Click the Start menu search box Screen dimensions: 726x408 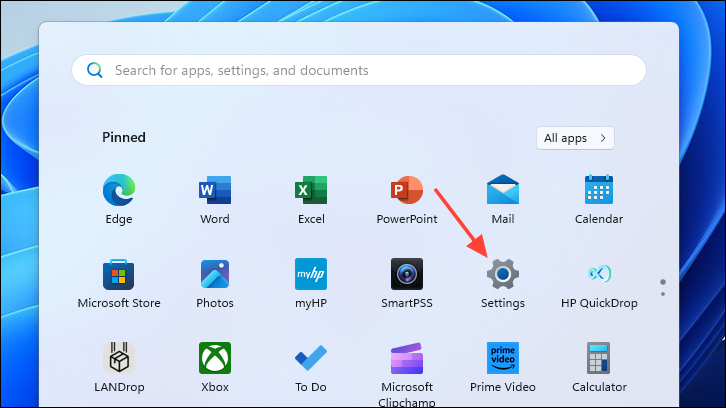coord(358,71)
